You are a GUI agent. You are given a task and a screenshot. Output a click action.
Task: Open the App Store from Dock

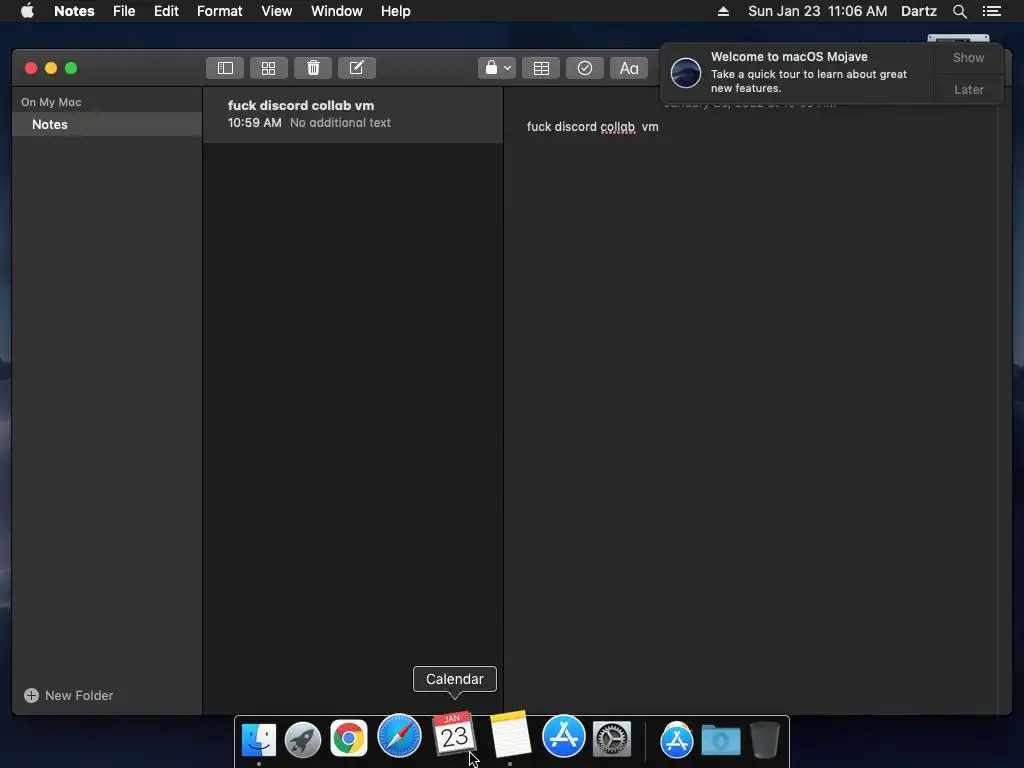click(x=564, y=736)
